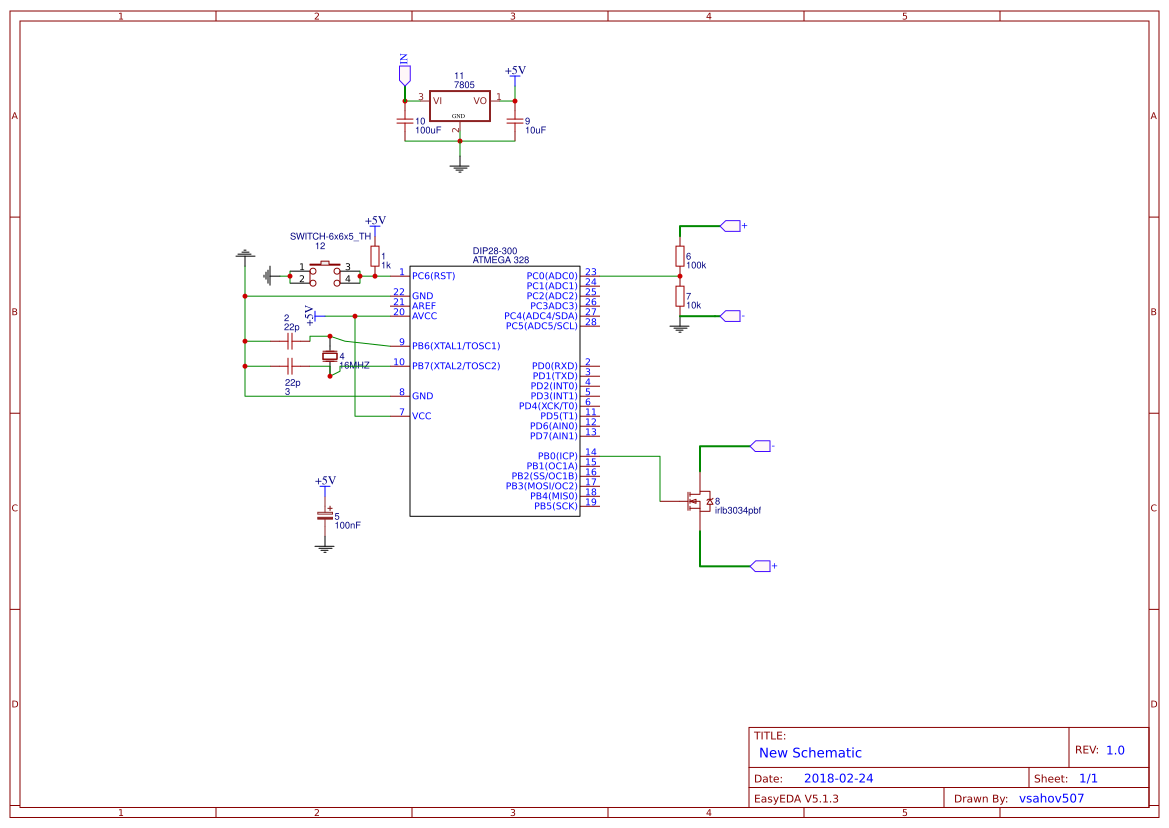
Task: Select the 7805 voltage regulator symbol
Action: pos(461,104)
